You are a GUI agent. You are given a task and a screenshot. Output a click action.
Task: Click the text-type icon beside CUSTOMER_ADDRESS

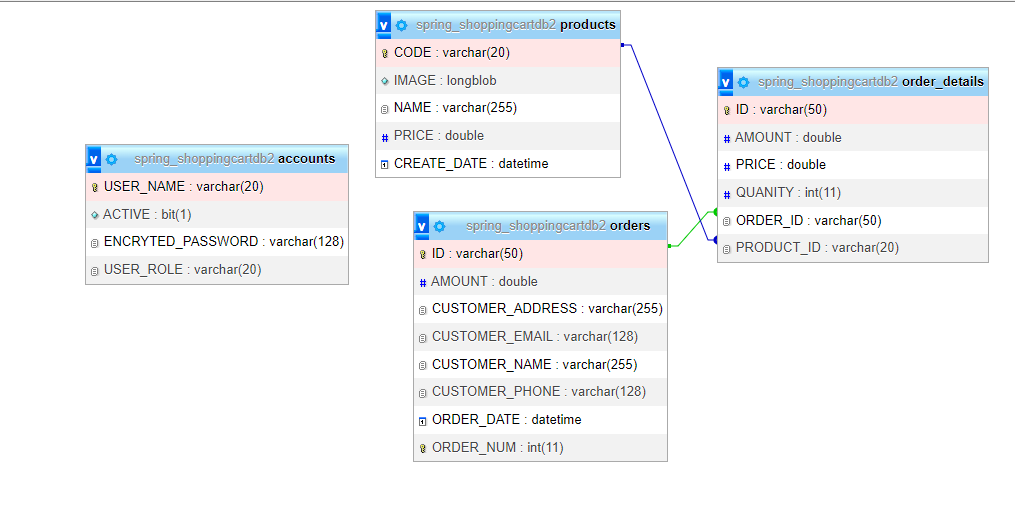pyautogui.click(x=423, y=310)
